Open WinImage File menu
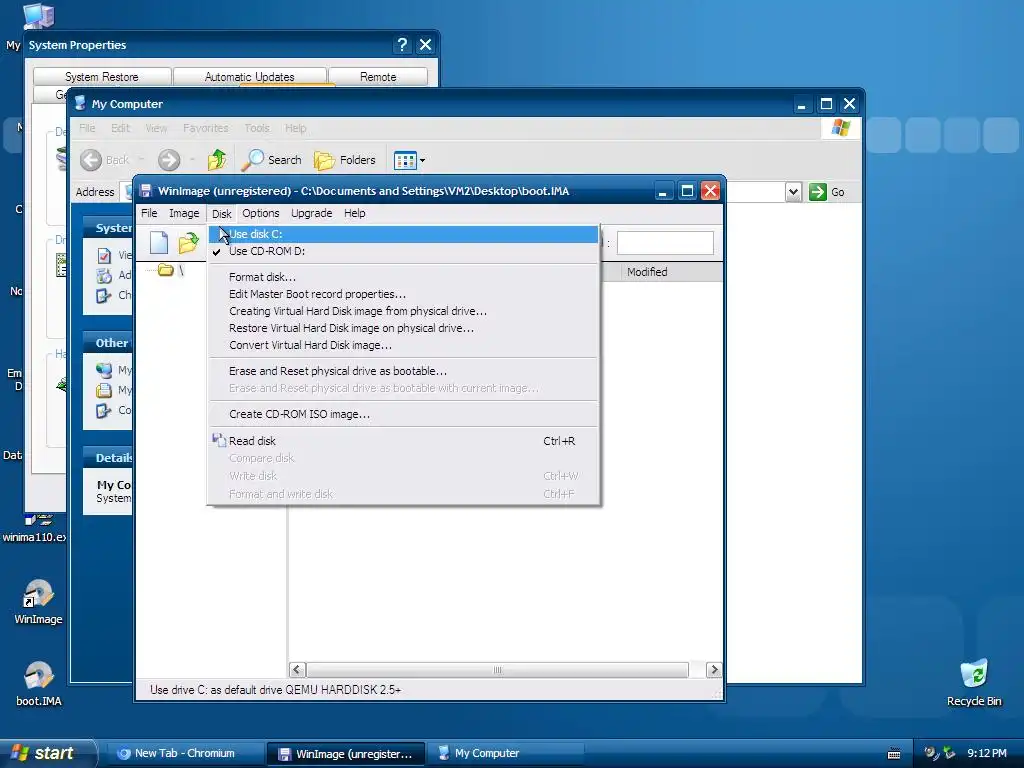 [149, 213]
